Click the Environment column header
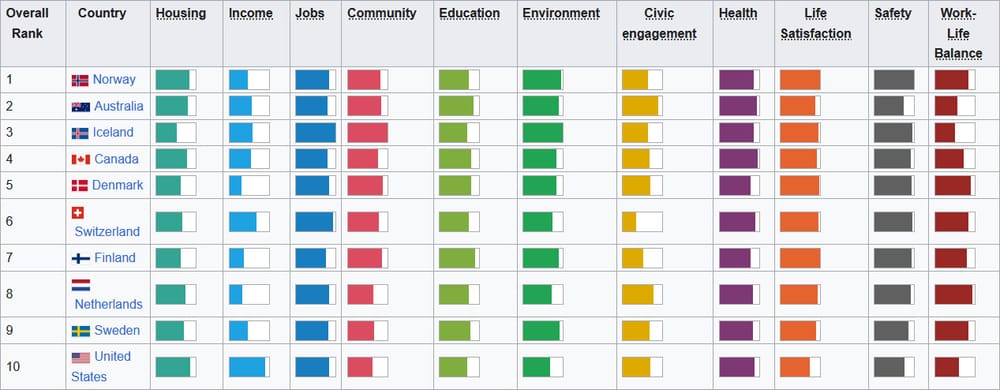Viewport: 1000px width, 390px height. 561,13
